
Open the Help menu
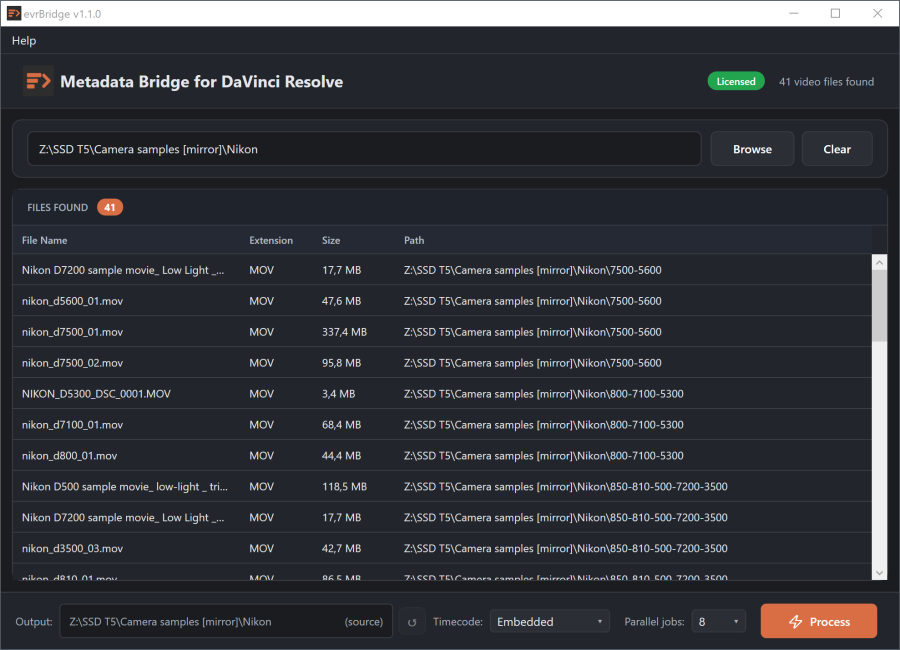tap(24, 41)
